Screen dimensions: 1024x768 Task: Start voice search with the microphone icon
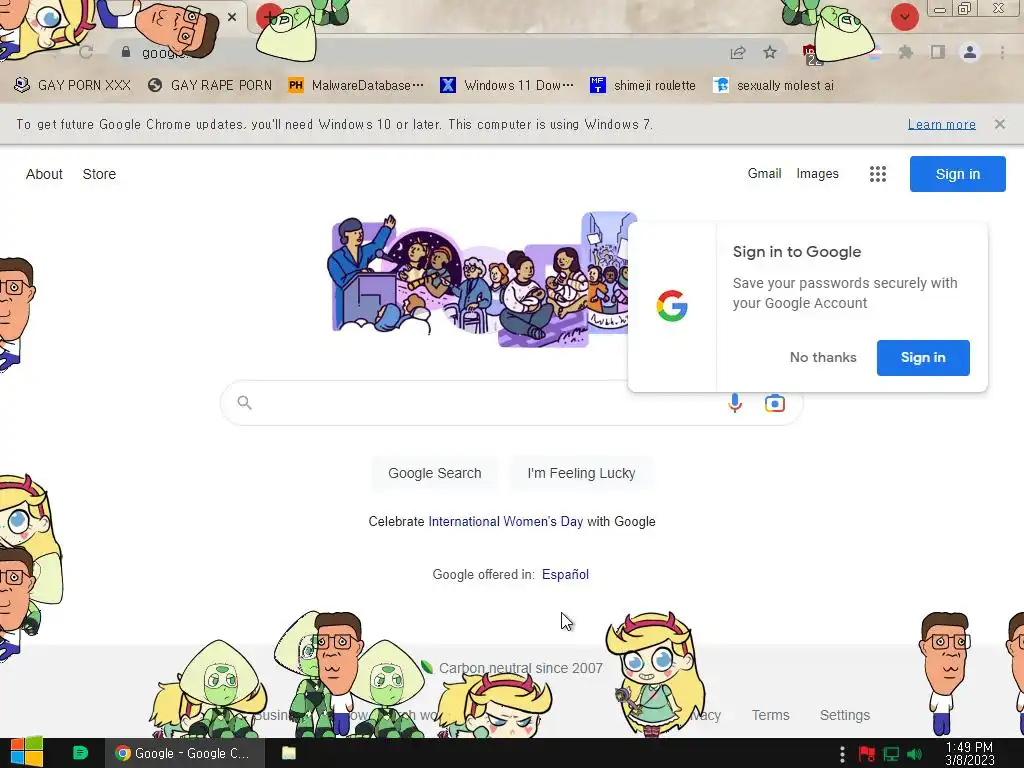[735, 403]
